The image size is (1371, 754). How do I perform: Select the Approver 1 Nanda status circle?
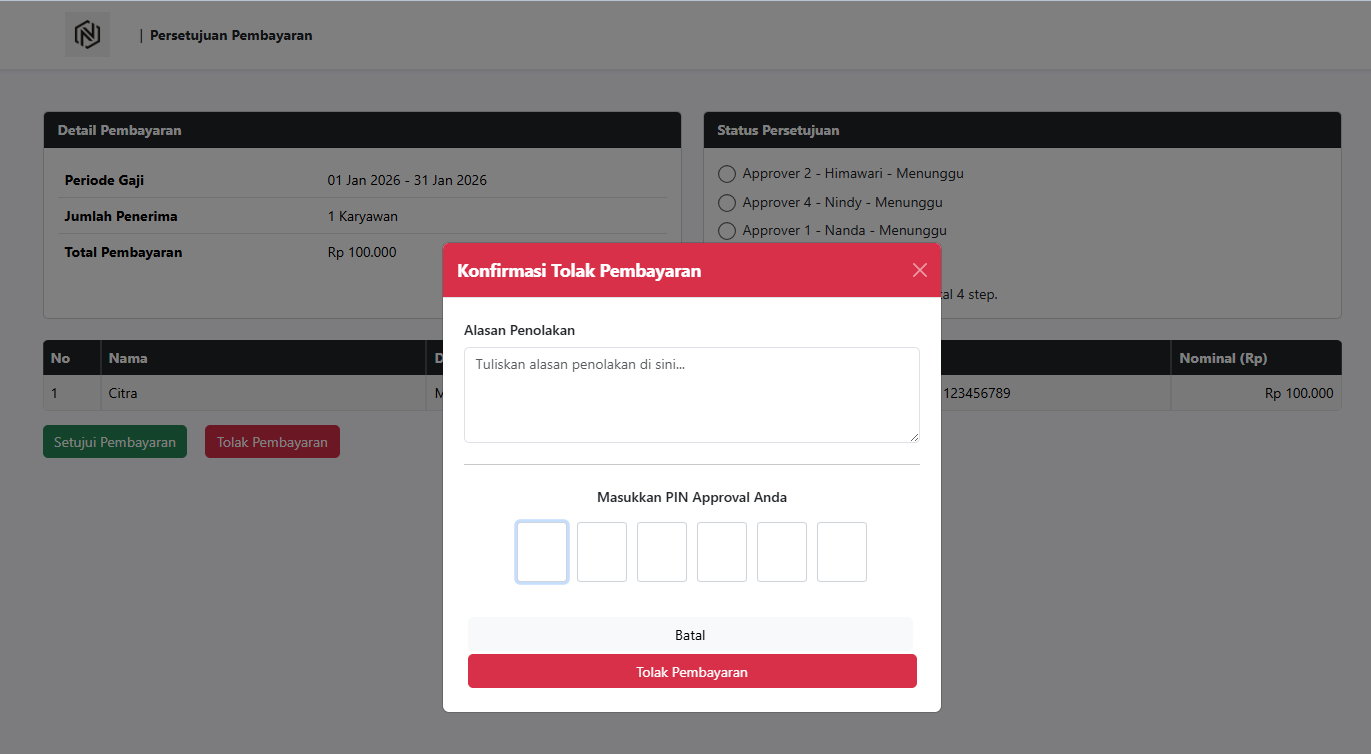tap(727, 231)
